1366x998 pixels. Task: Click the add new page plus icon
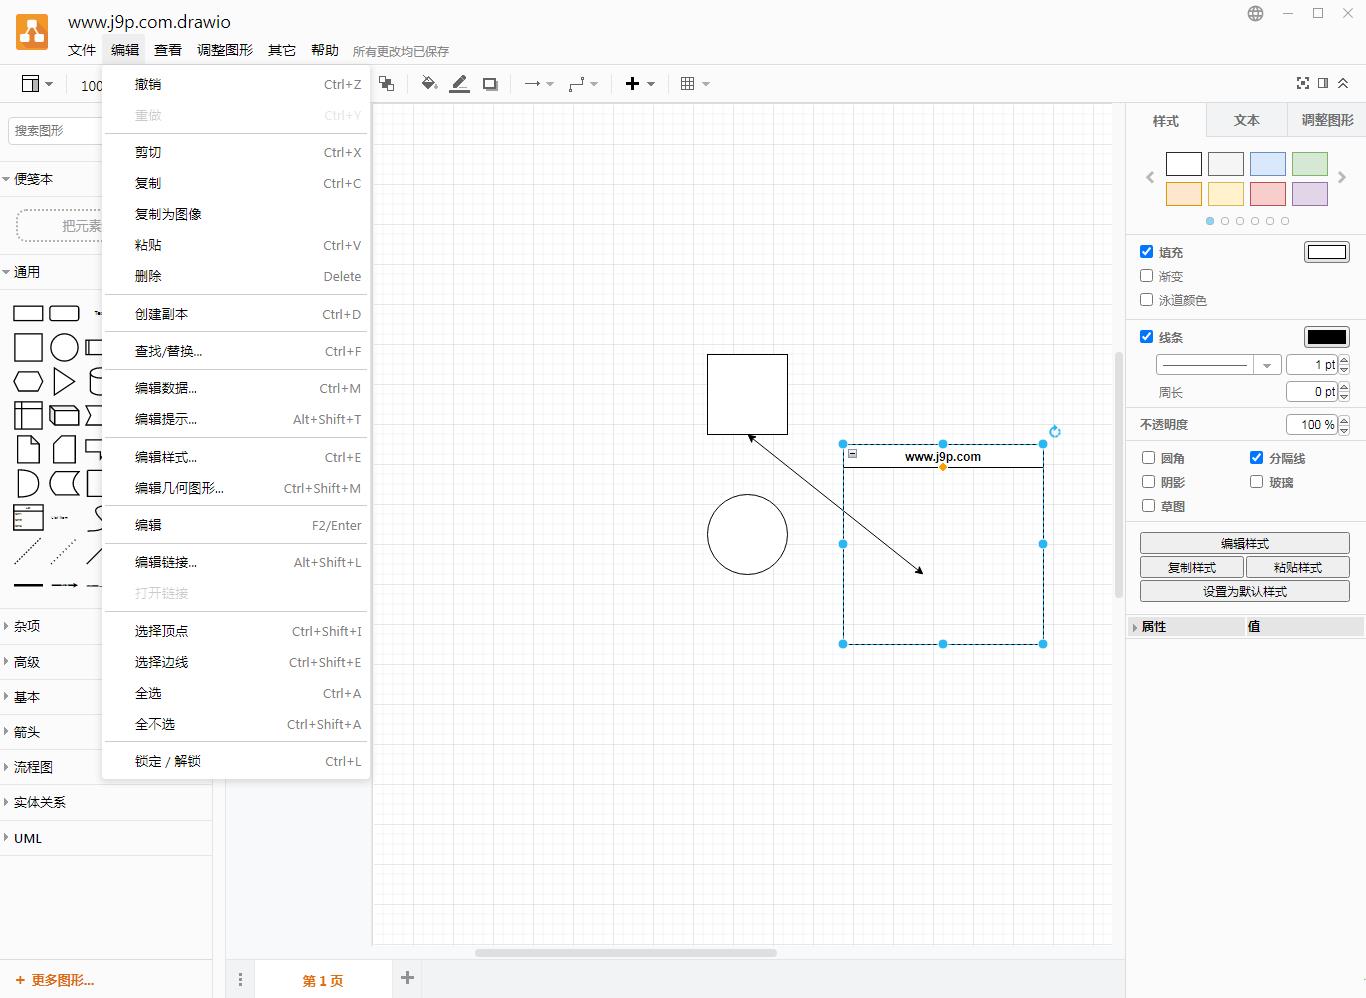[407, 978]
